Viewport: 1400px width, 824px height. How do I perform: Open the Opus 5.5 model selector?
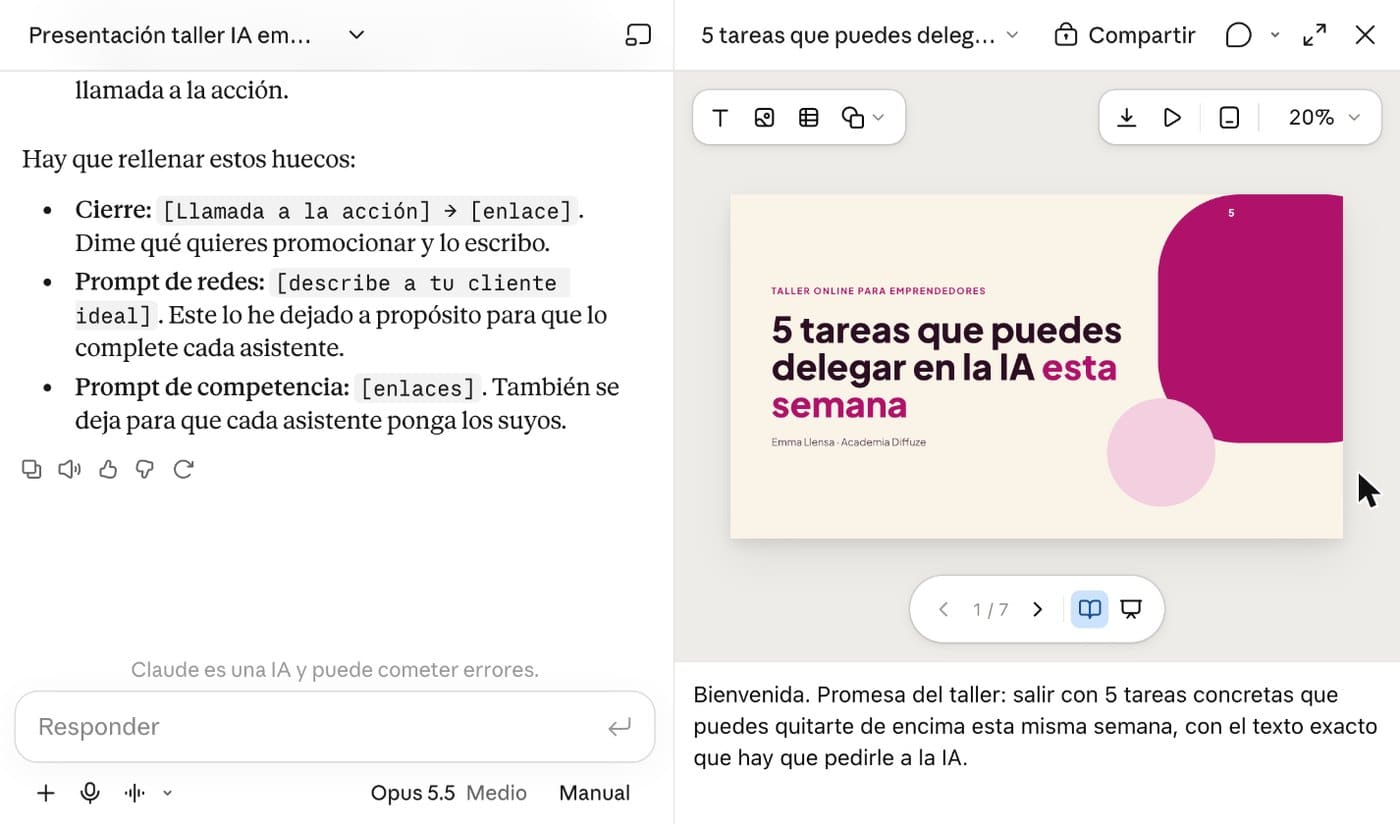coord(448,793)
